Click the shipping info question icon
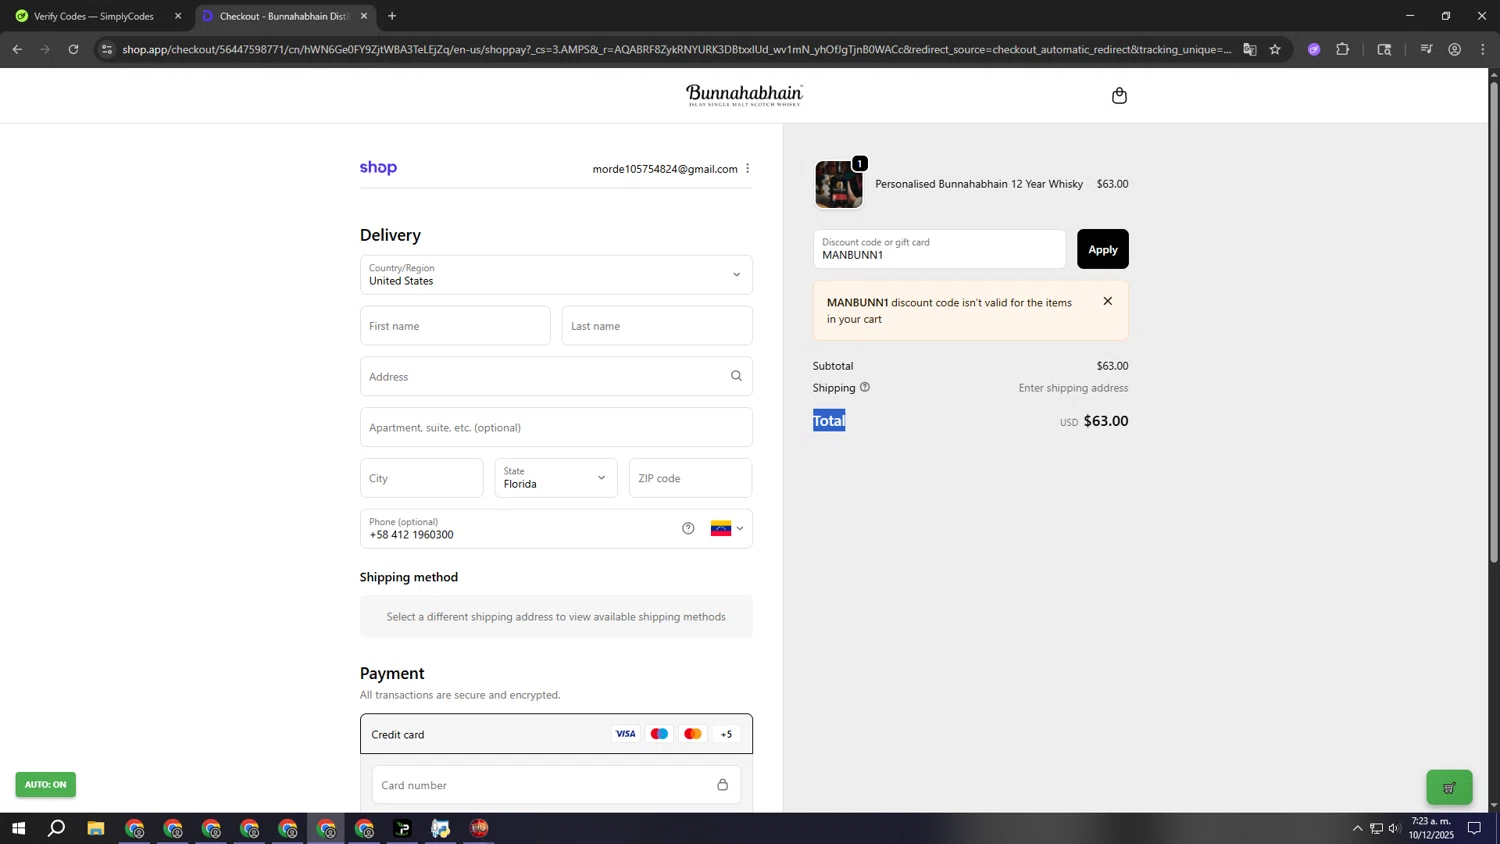The height and width of the screenshot is (844, 1500). coord(865,387)
